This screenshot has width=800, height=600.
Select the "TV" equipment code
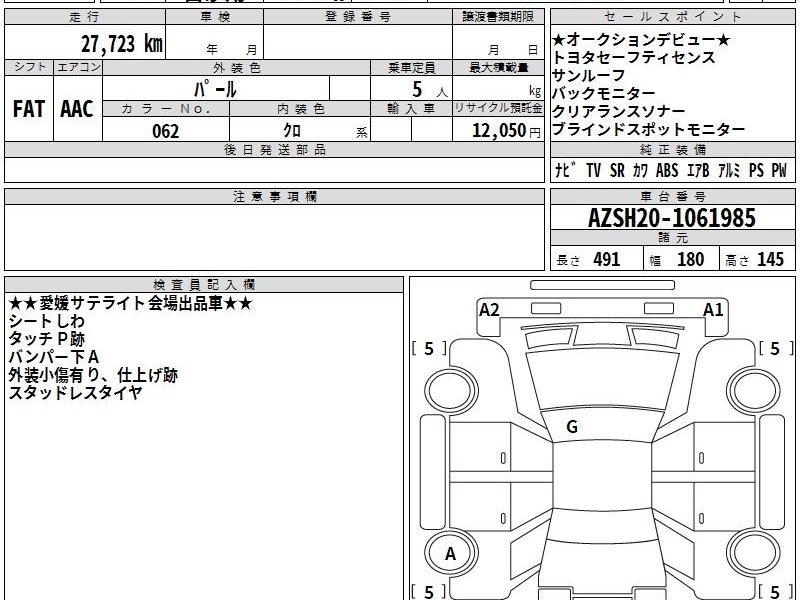(x=593, y=170)
